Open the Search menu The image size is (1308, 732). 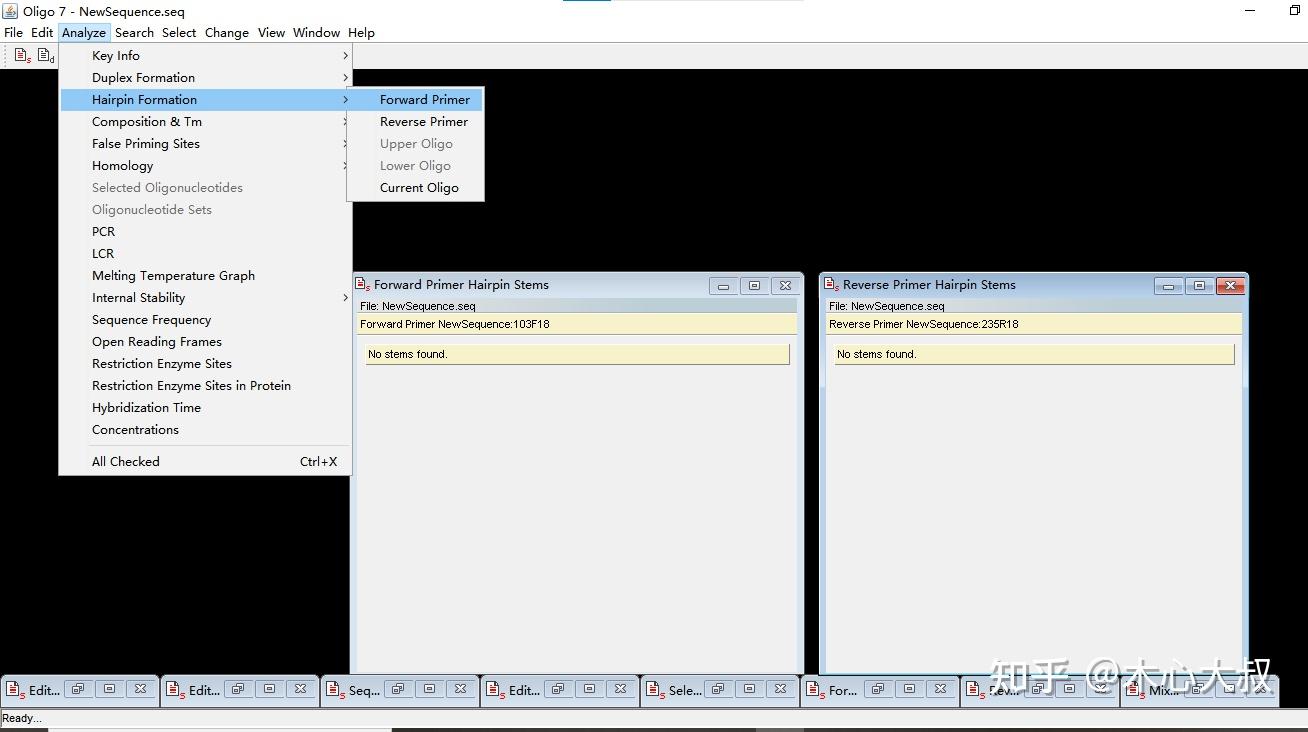click(x=134, y=33)
